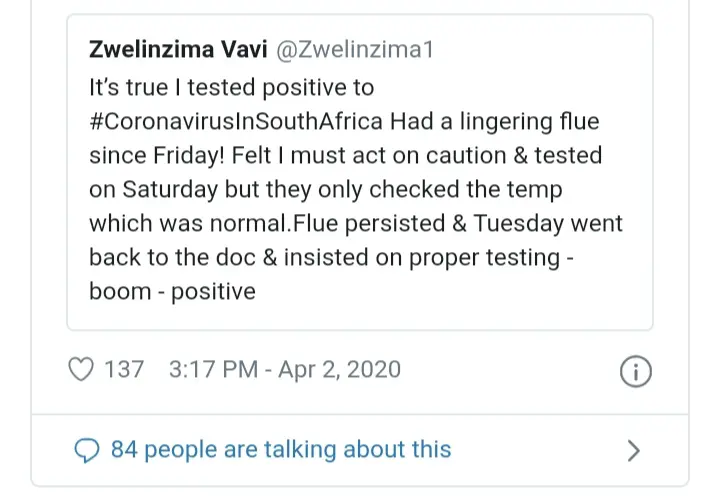Image resolution: width=720 pixels, height=496 pixels.
Task: Open the '84 people are talking about this' link
Action: coord(281,449)
